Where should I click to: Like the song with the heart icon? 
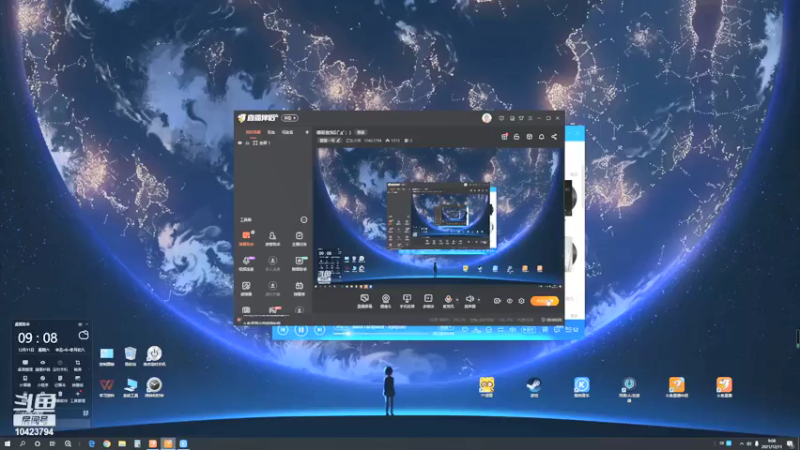pos(465,330)
